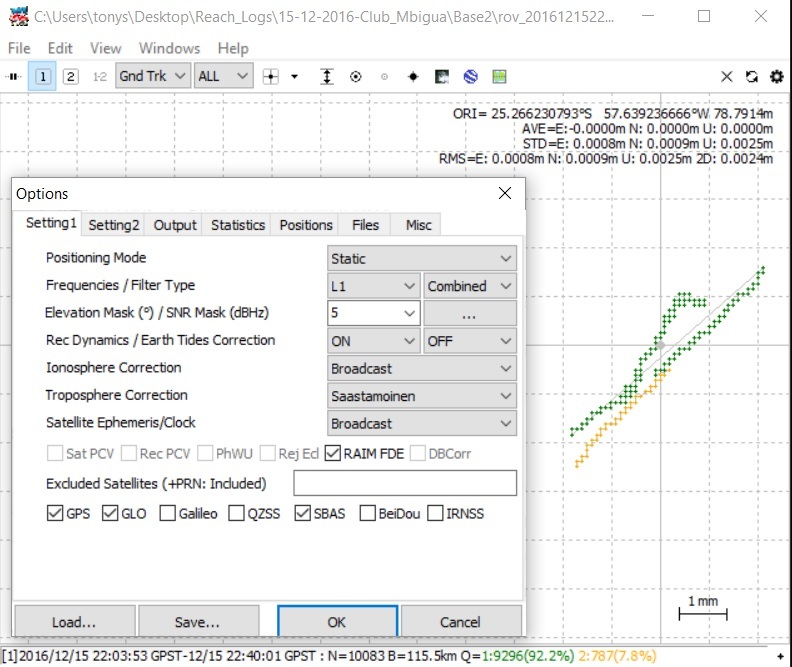Click the greyed small circle toolbar icon
The image size is (792, 667).
click(x=384, y=77)
